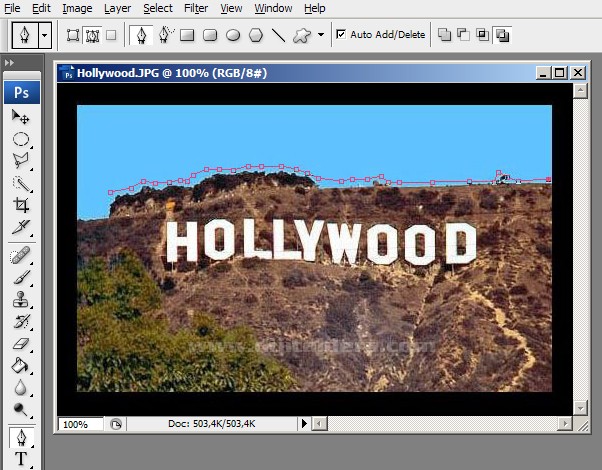This screenshot has width=602, height=470.
Task: Click horizontal scrollbar left arrow
Action: (x=319, y=424)
